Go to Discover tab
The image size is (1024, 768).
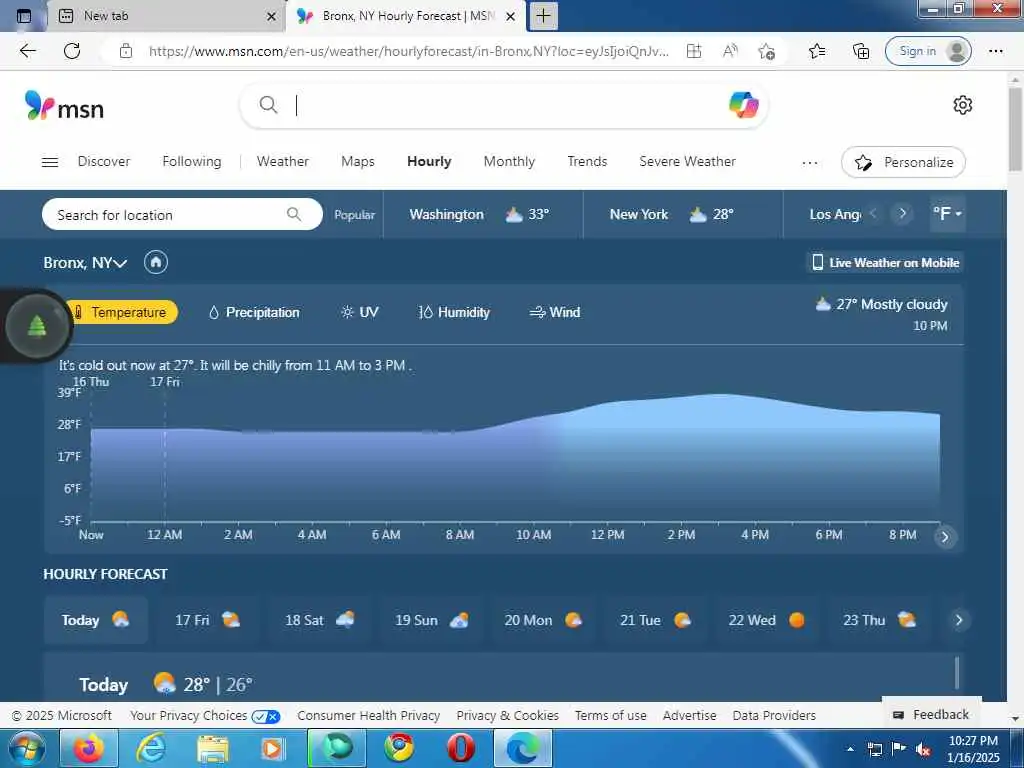click(104, 161)
